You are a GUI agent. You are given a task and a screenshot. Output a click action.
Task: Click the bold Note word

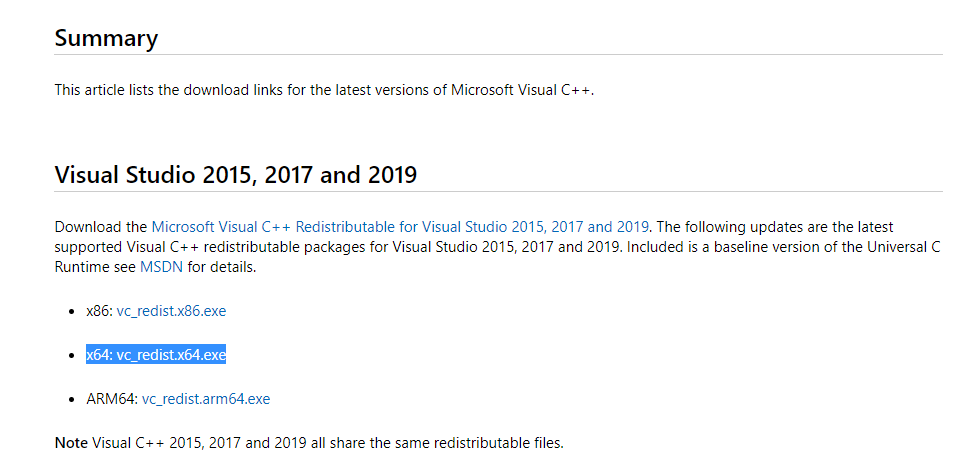point(71,442)
